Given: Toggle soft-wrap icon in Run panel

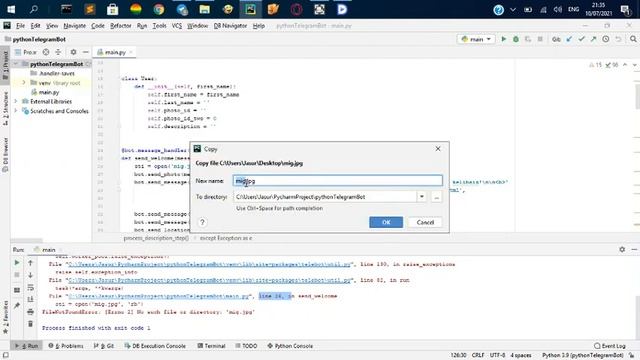Looking at the screenshot, I should pos(31,287).
